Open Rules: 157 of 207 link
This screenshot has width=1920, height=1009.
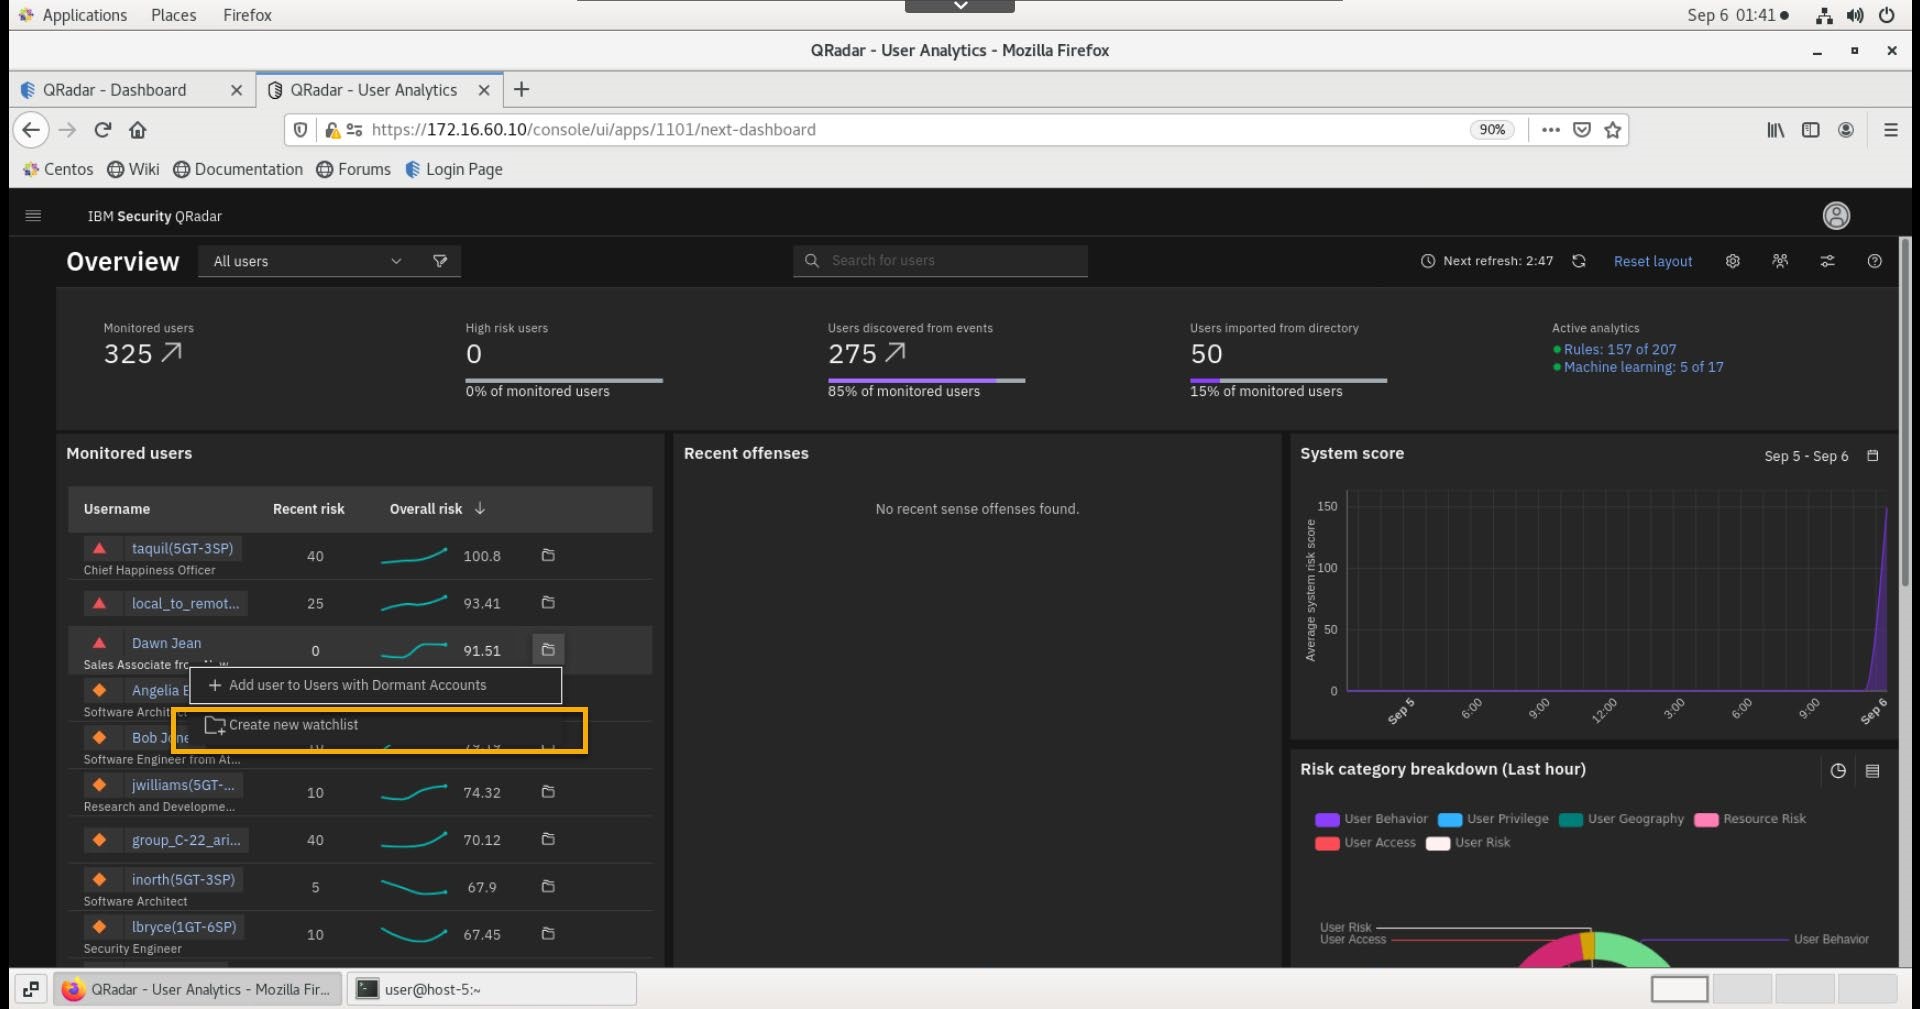click(x=1620, y=349)
